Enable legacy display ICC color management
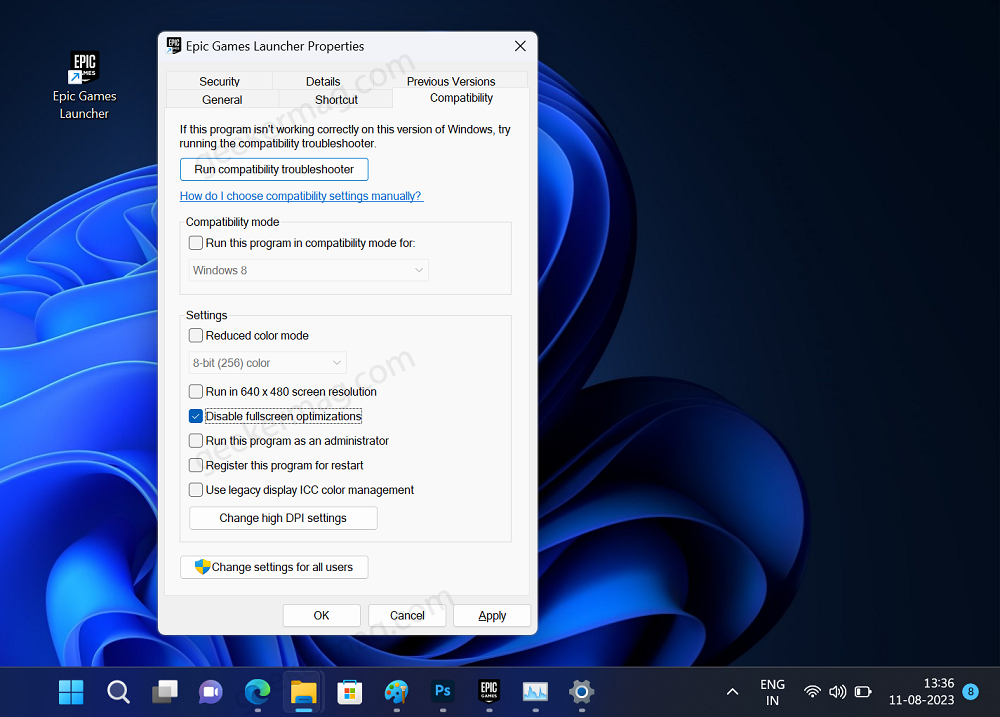Image resolution: width=1000 pixels, height=717 pixels. pyautogui.click(x=196, y=490)
